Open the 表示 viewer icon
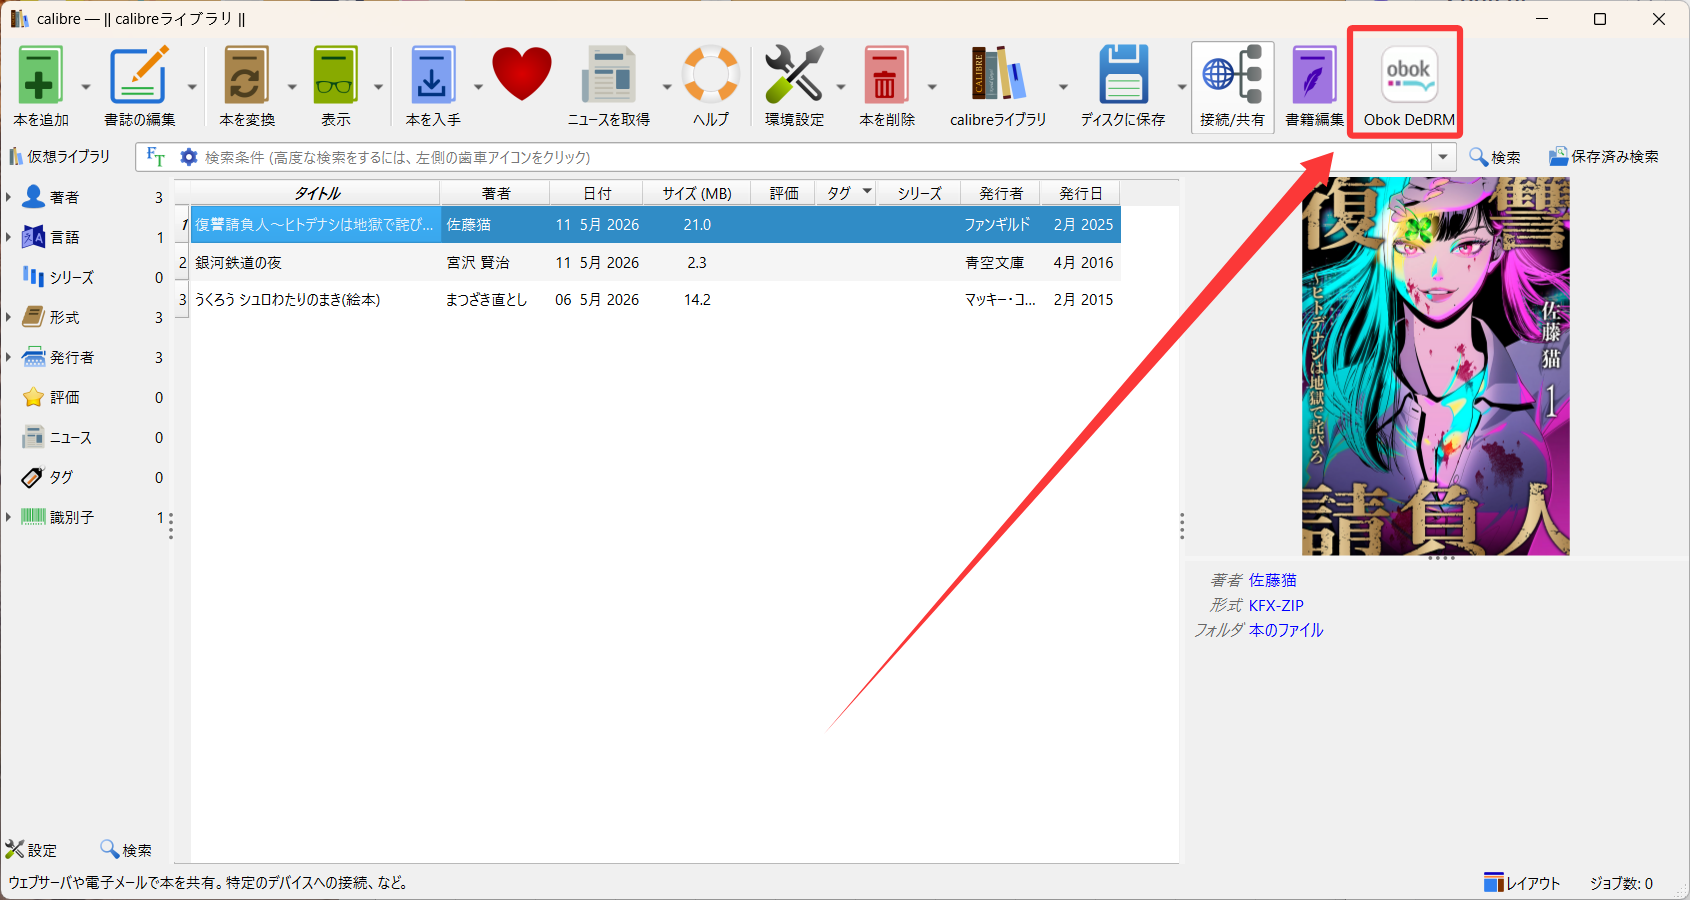The image size is (1690, 900). click(x=335, y=75)
